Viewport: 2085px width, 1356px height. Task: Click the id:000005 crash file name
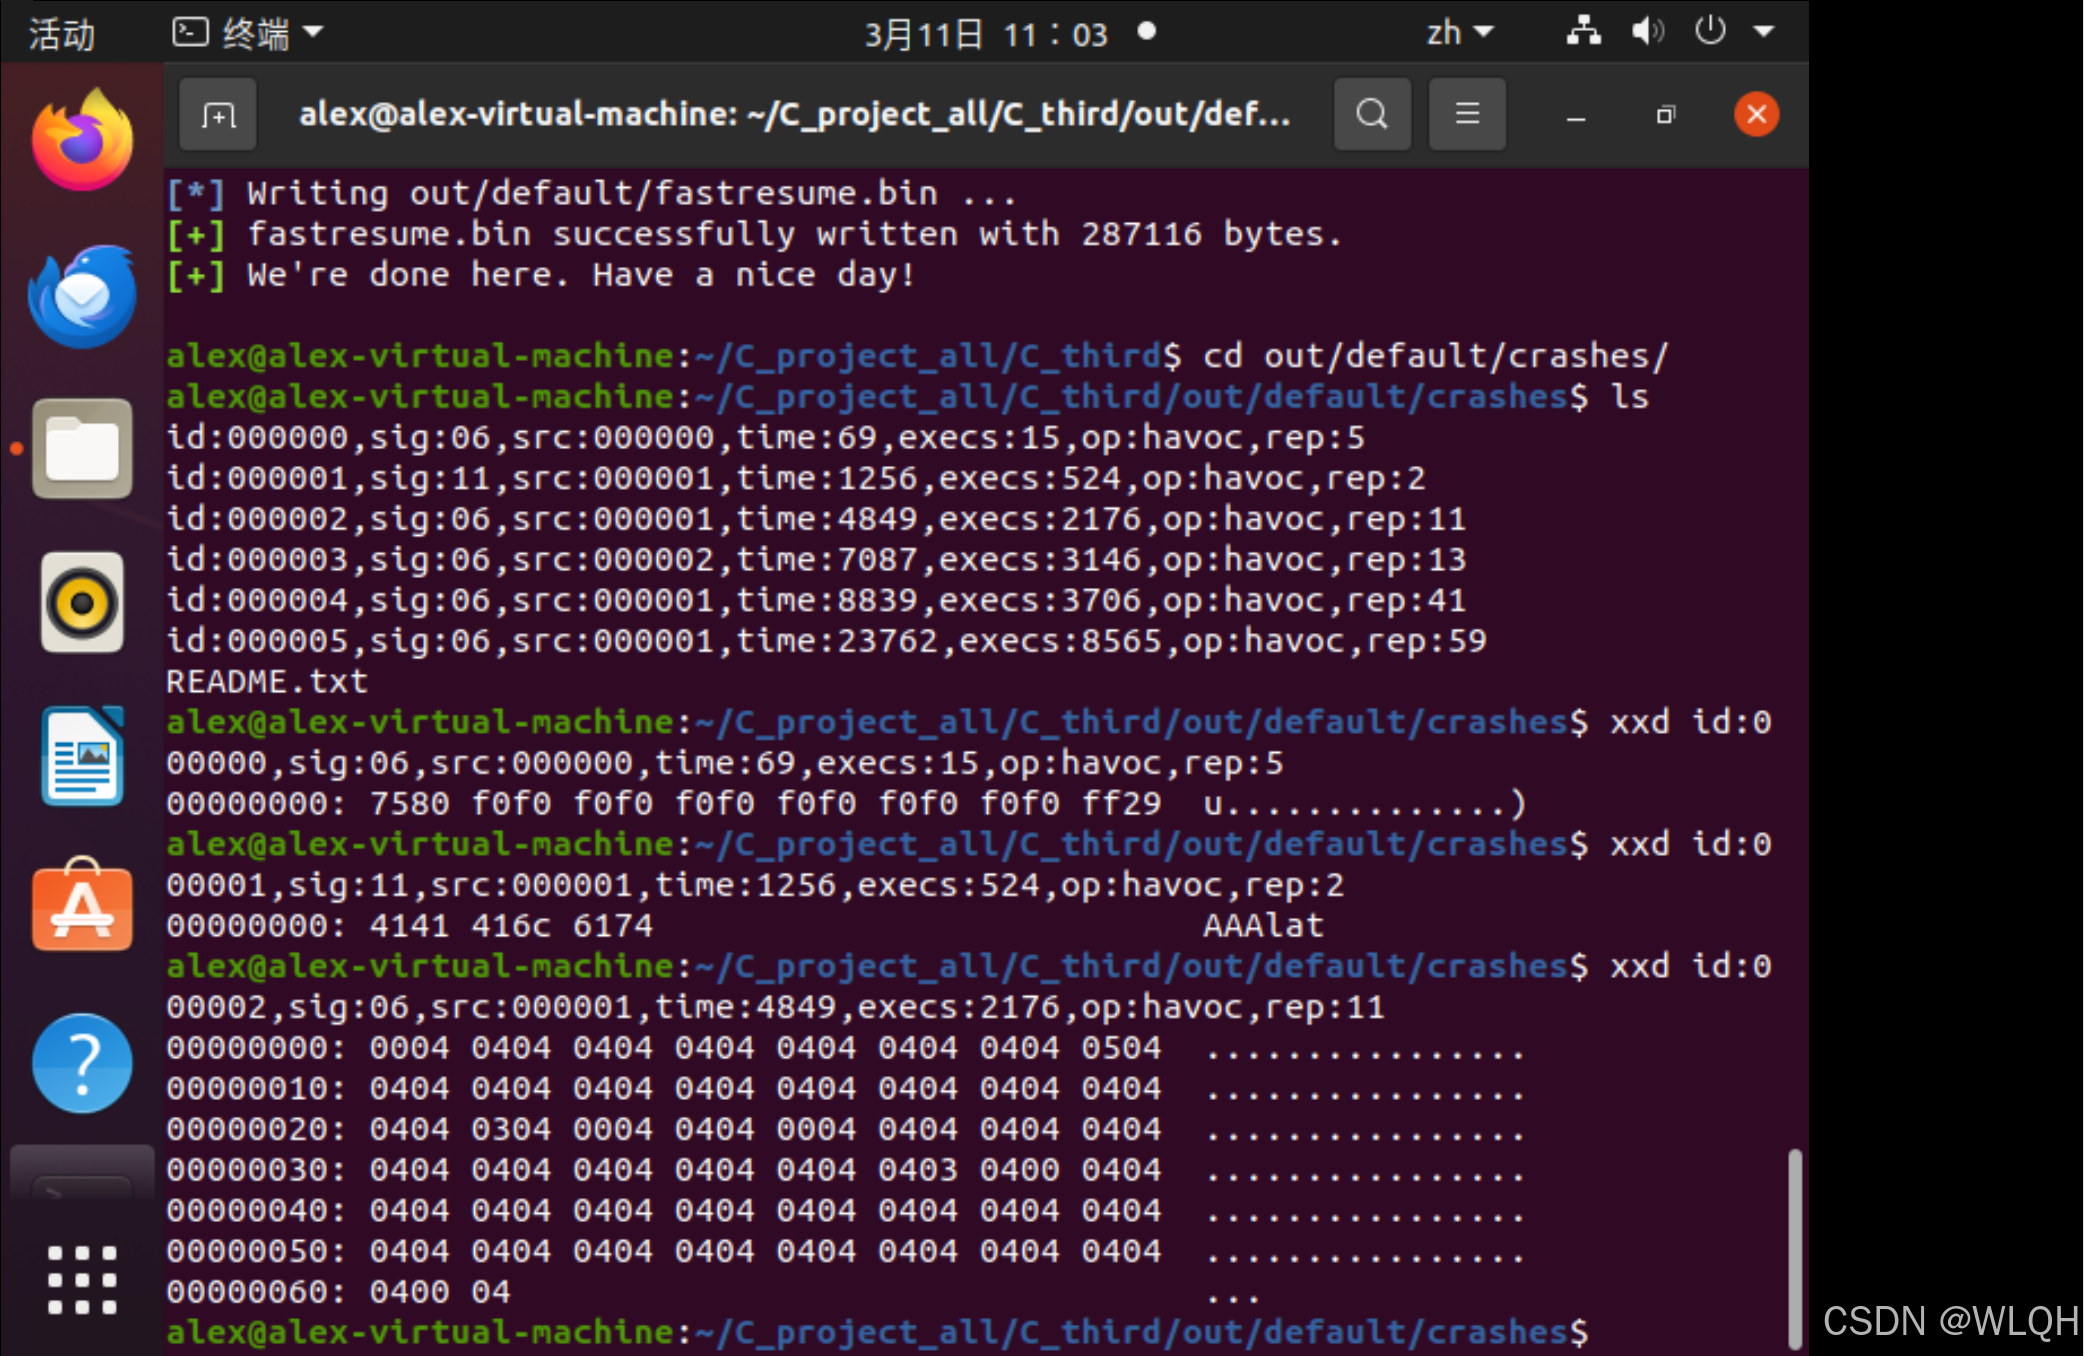point(826,641)
